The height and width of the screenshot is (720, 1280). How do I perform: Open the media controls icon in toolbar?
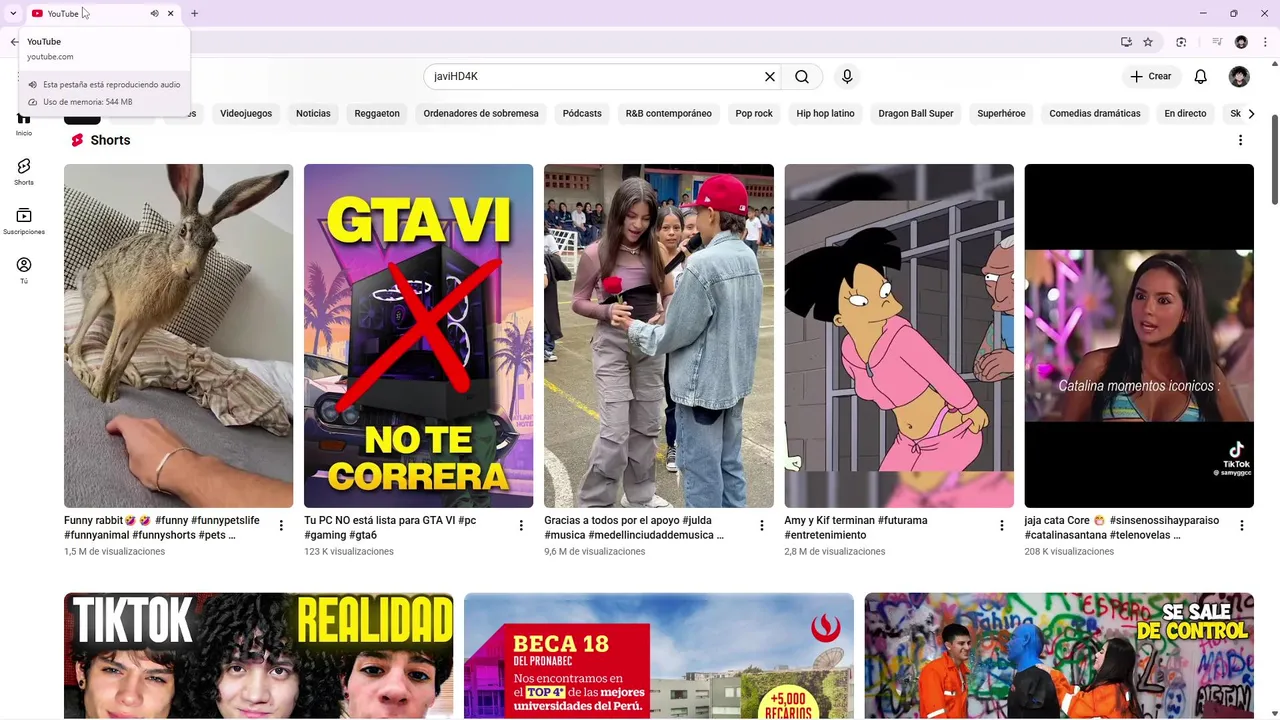pyautogui.click(x=1217, y=42)
